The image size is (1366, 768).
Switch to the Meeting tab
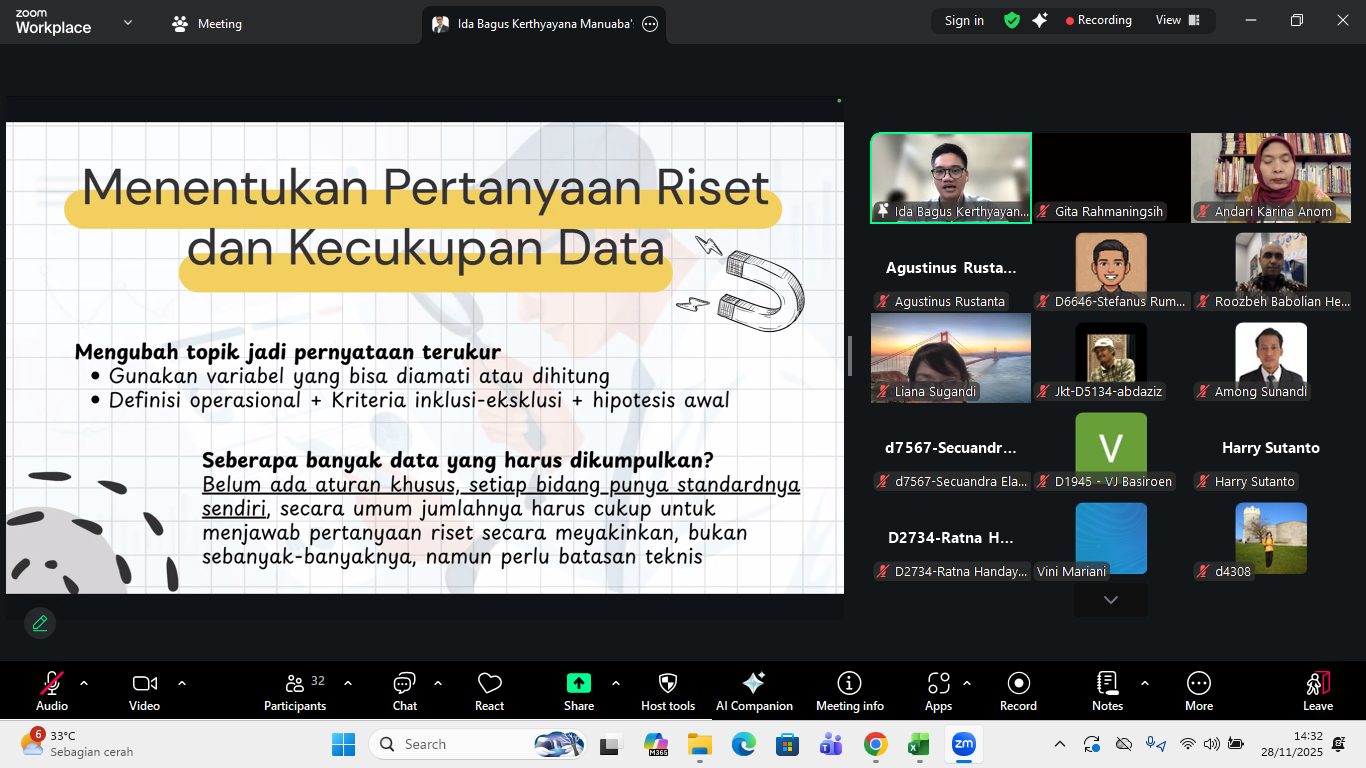(208, 24)
